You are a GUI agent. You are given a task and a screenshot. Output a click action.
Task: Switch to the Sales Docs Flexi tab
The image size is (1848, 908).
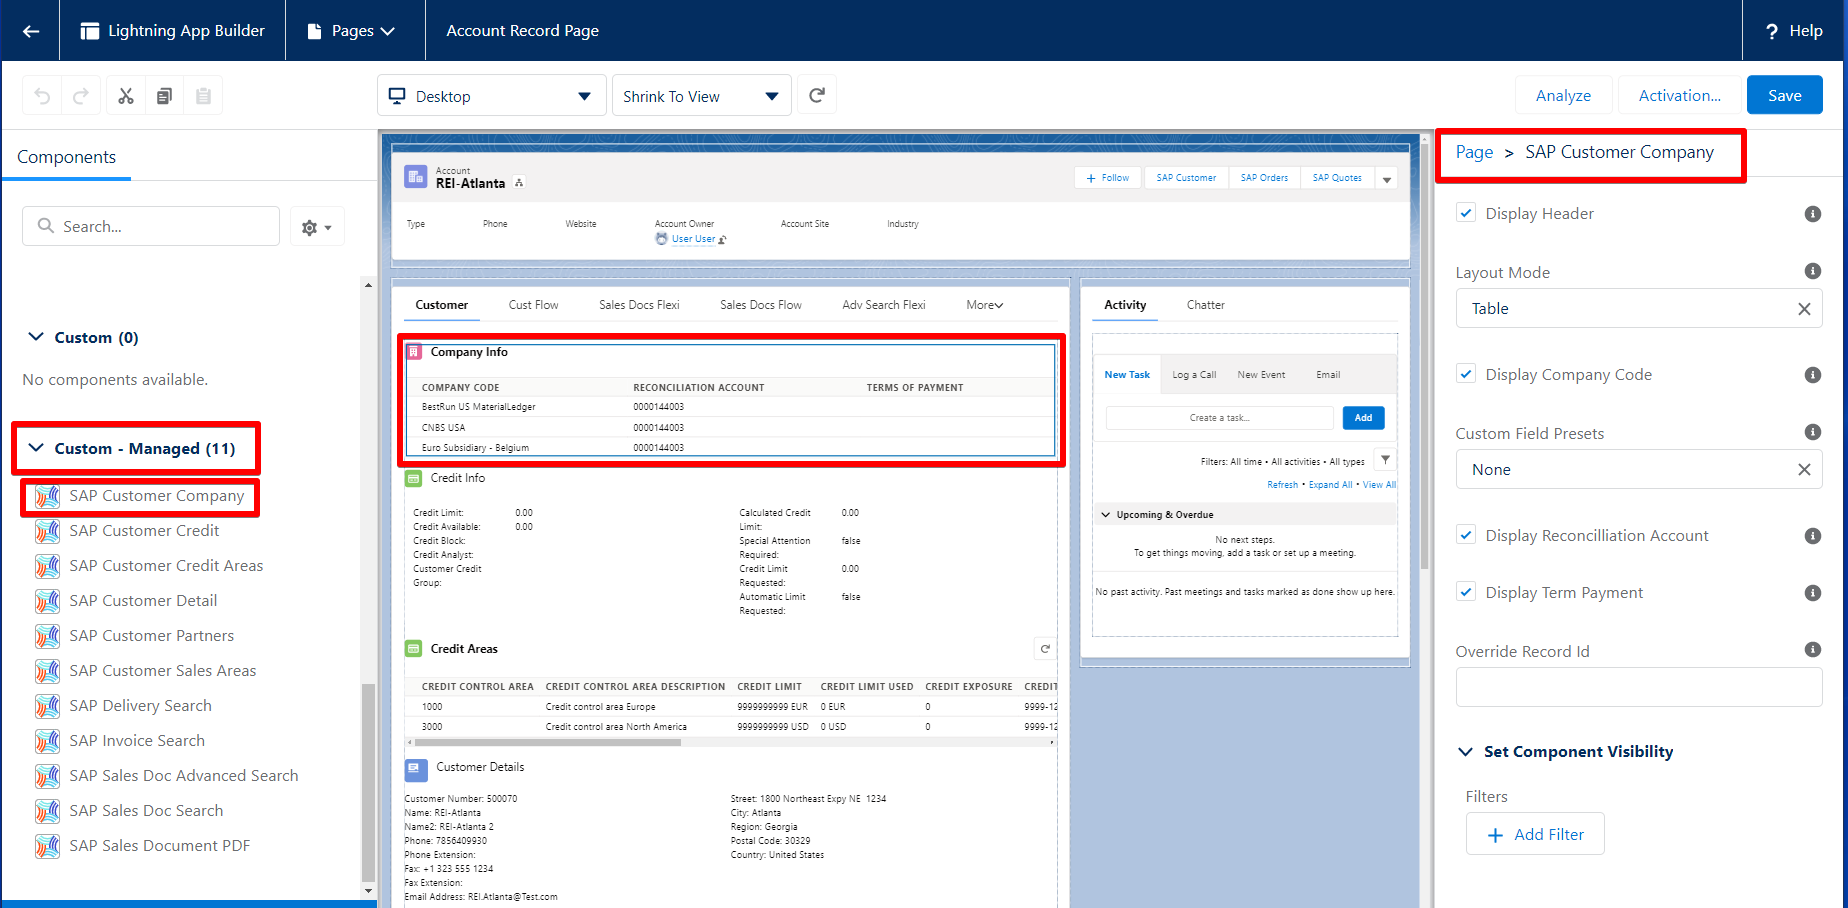639,305
